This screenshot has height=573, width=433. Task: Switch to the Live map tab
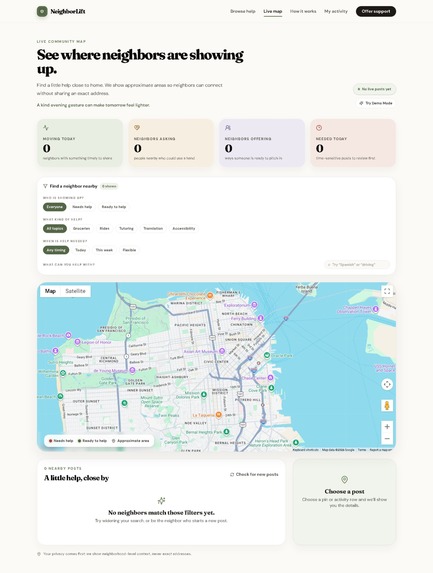pos(273,11)
